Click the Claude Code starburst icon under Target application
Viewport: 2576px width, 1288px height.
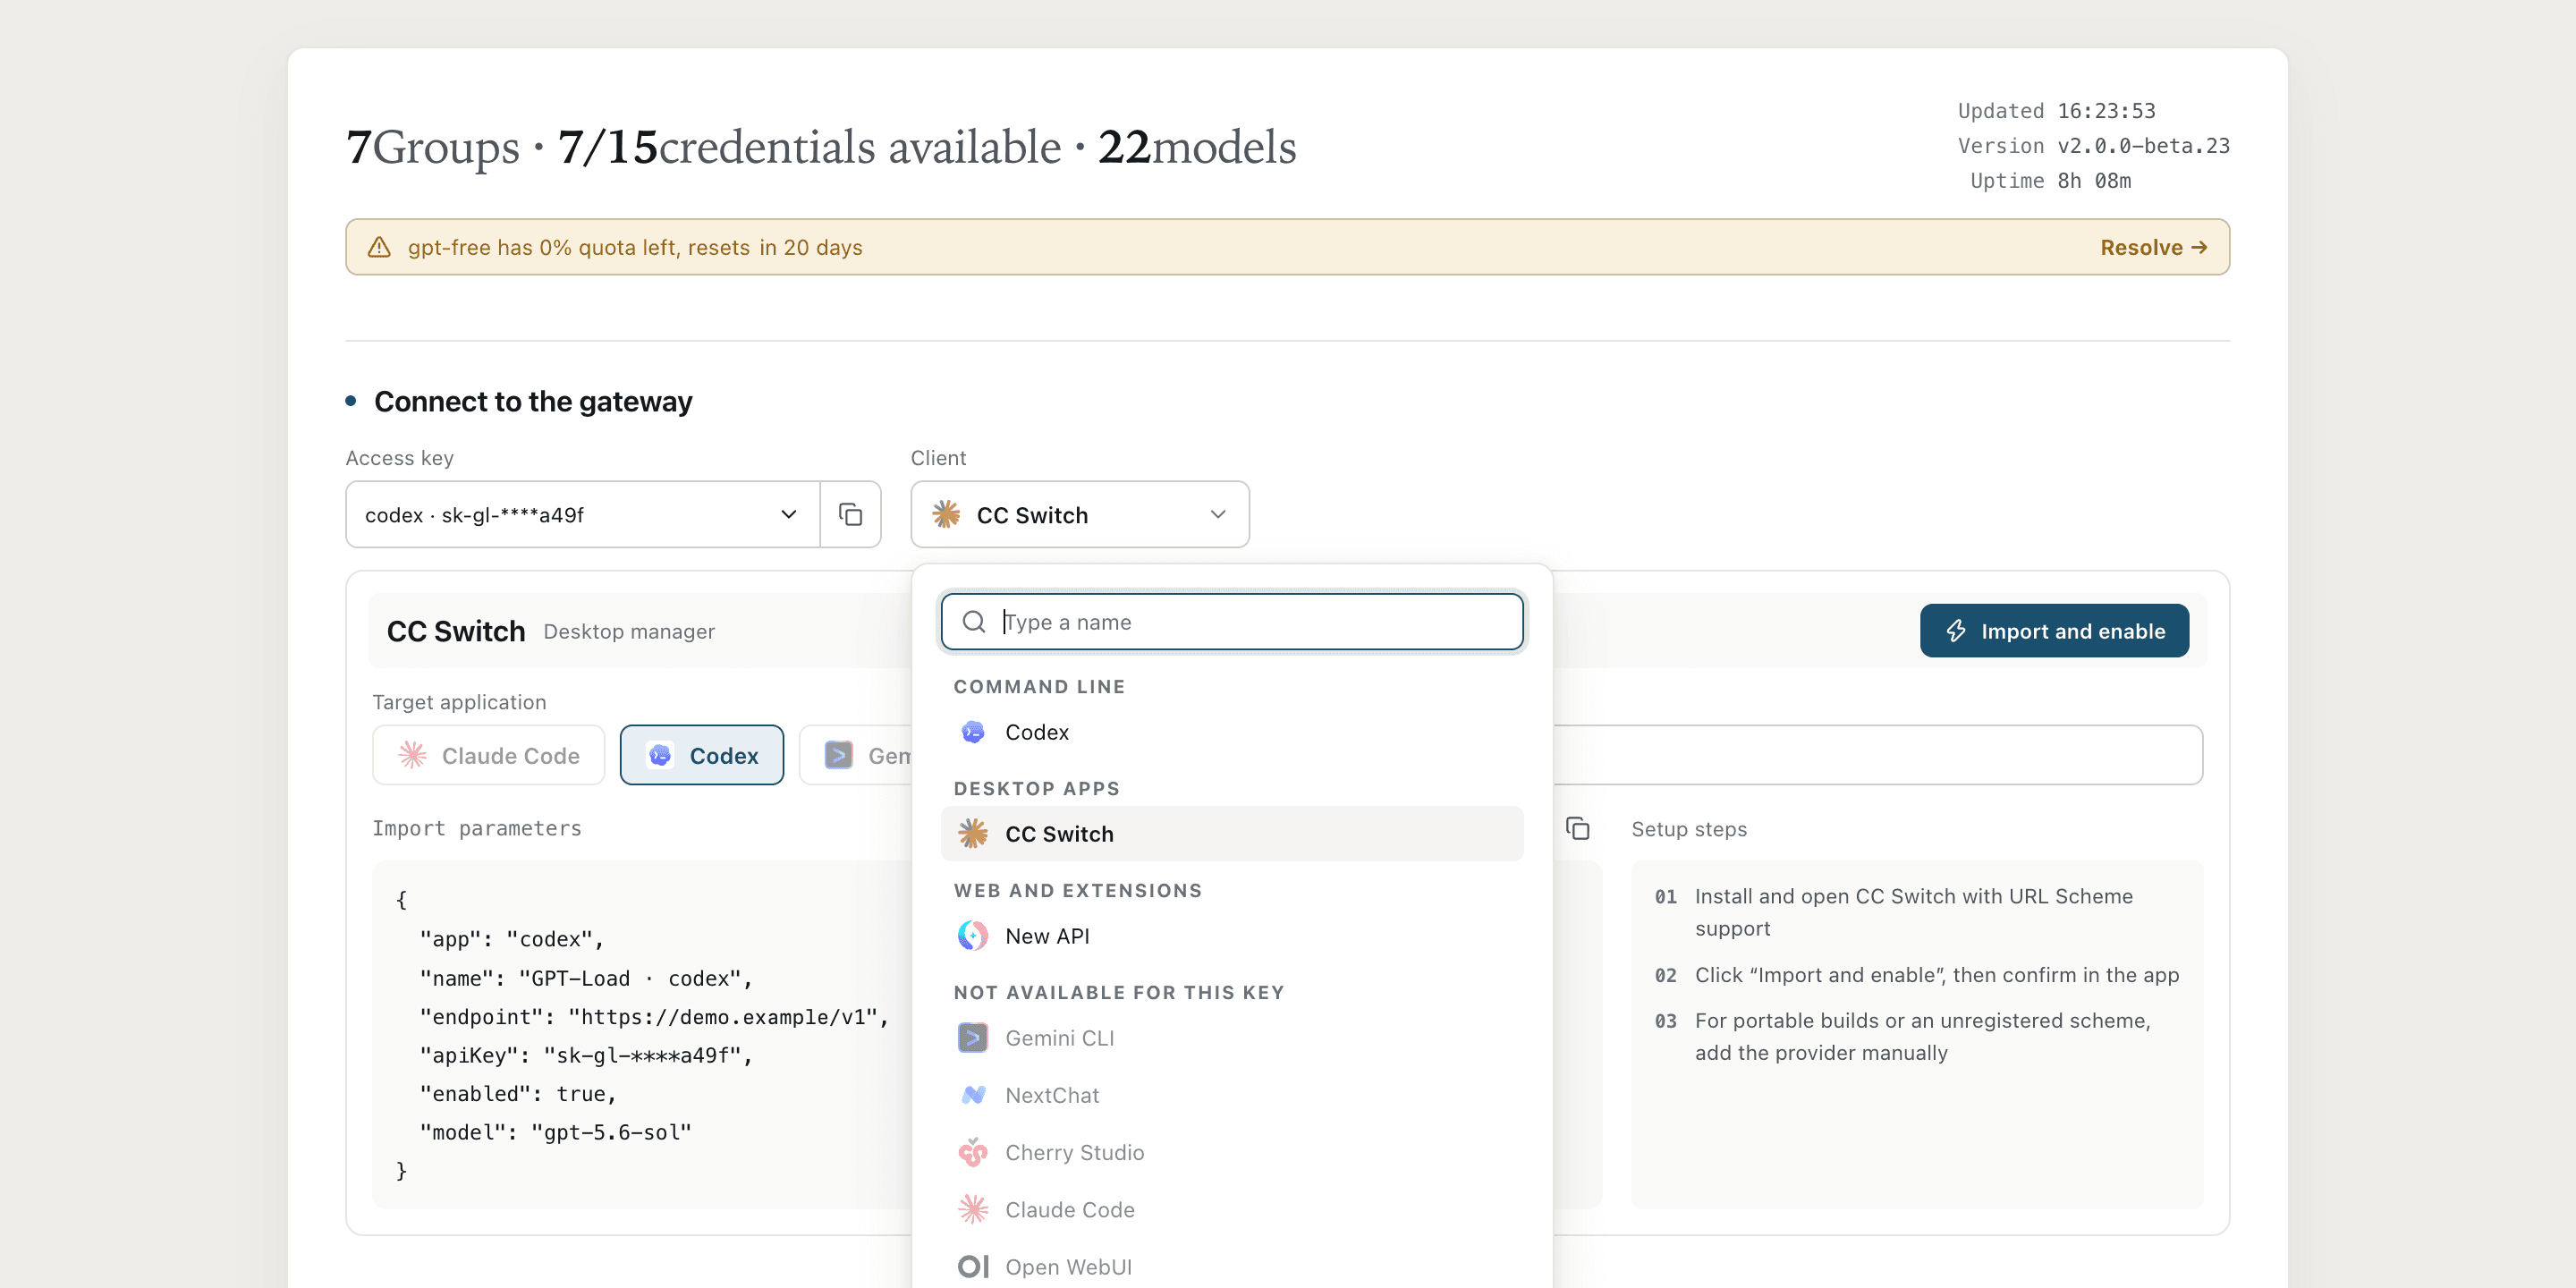pyautogui.click(x=412, y=755)
